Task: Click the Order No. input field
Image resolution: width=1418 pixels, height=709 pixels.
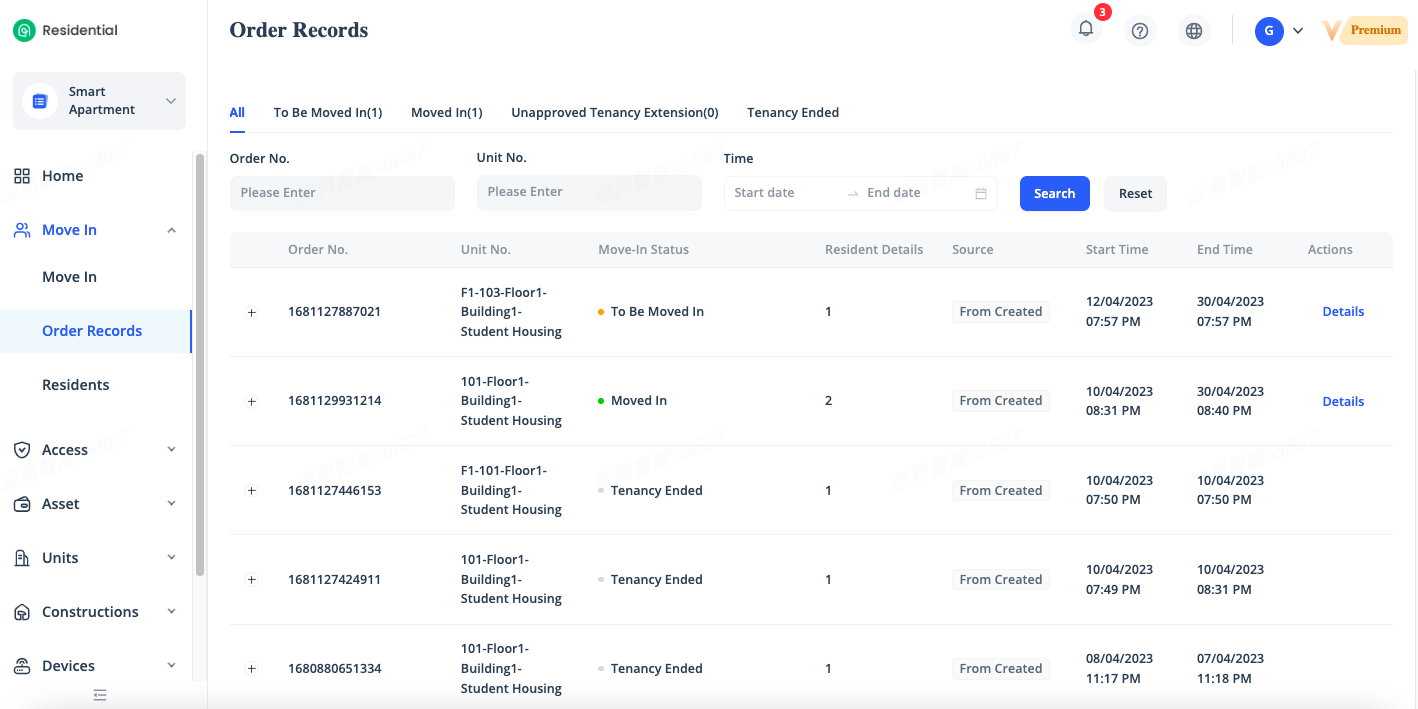Action: [x=342, y=193]
